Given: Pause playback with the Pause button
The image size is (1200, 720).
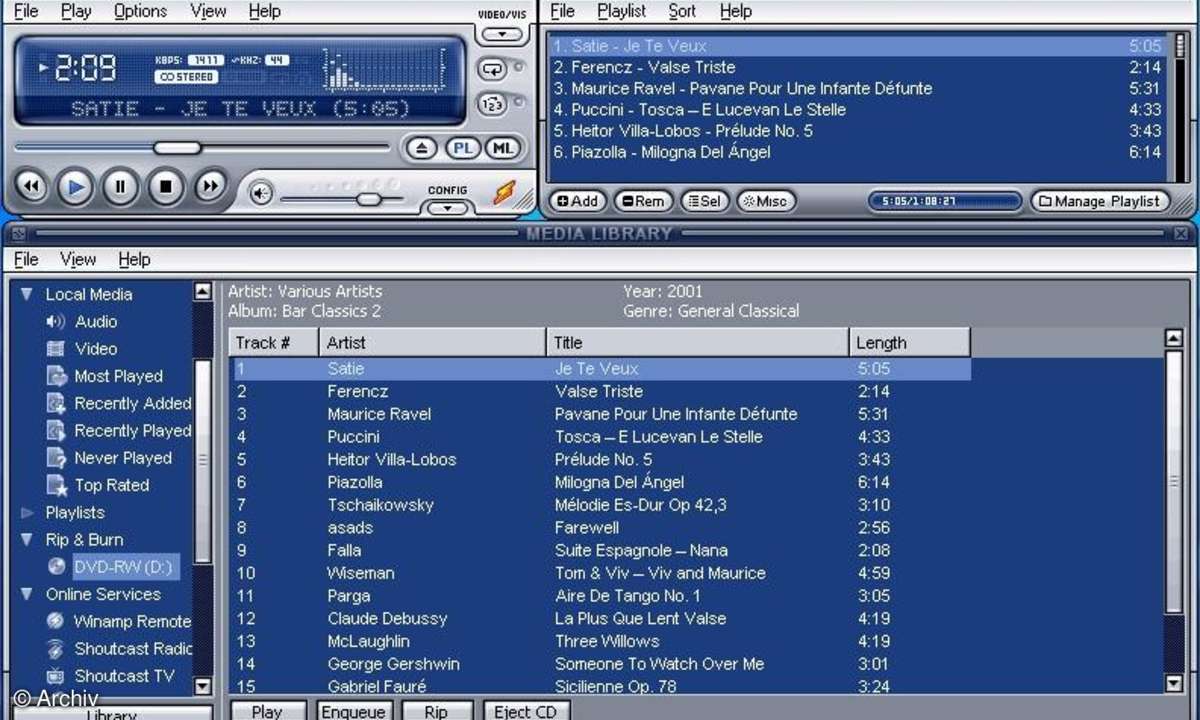Looking at the screenshot, I should click(x=120, y=186).
